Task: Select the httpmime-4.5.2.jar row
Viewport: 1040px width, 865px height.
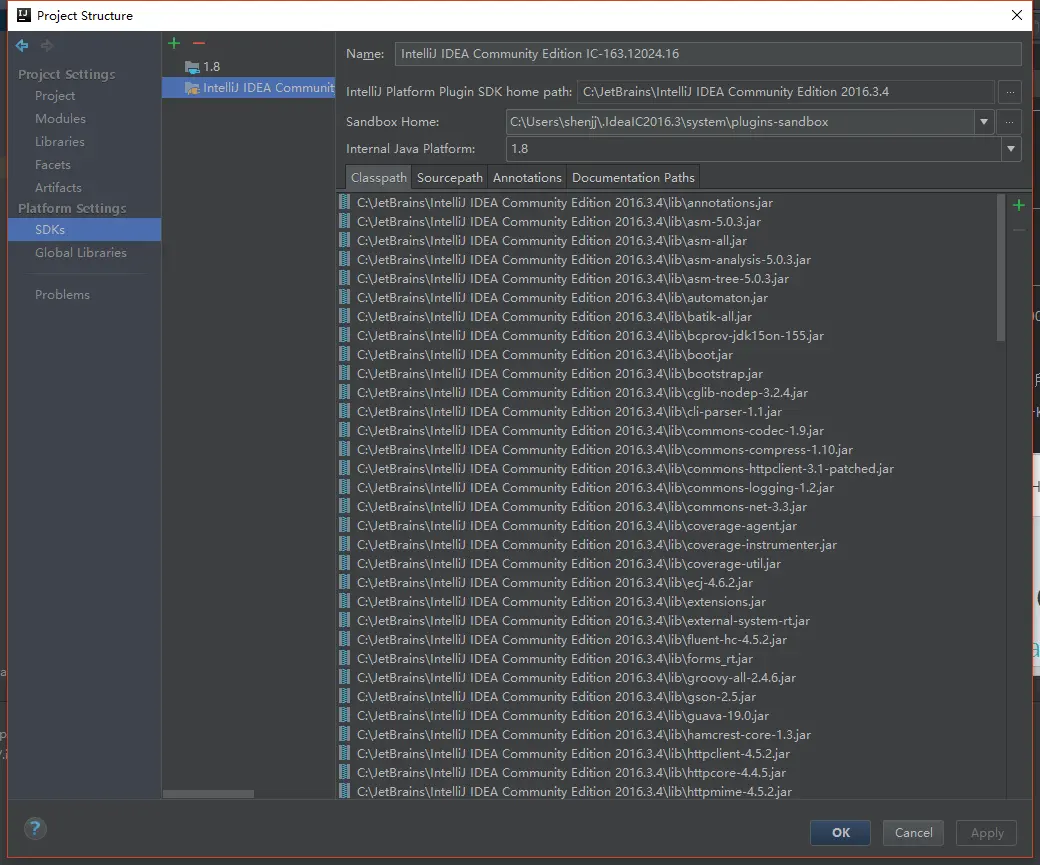Action: (x=667, y=792)
